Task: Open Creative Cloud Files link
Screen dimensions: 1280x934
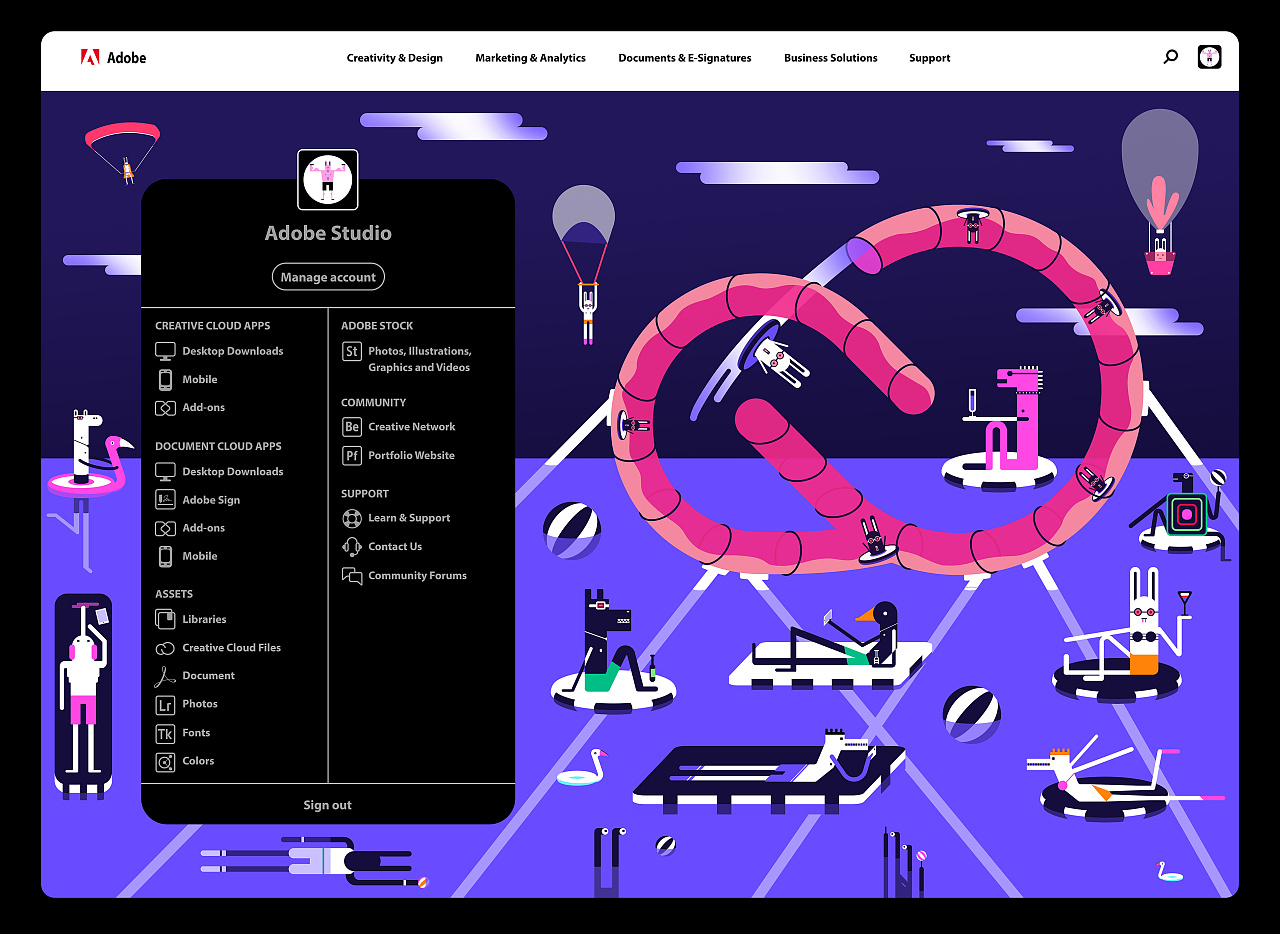Action: pyautogui.click(x=231, y=648)
